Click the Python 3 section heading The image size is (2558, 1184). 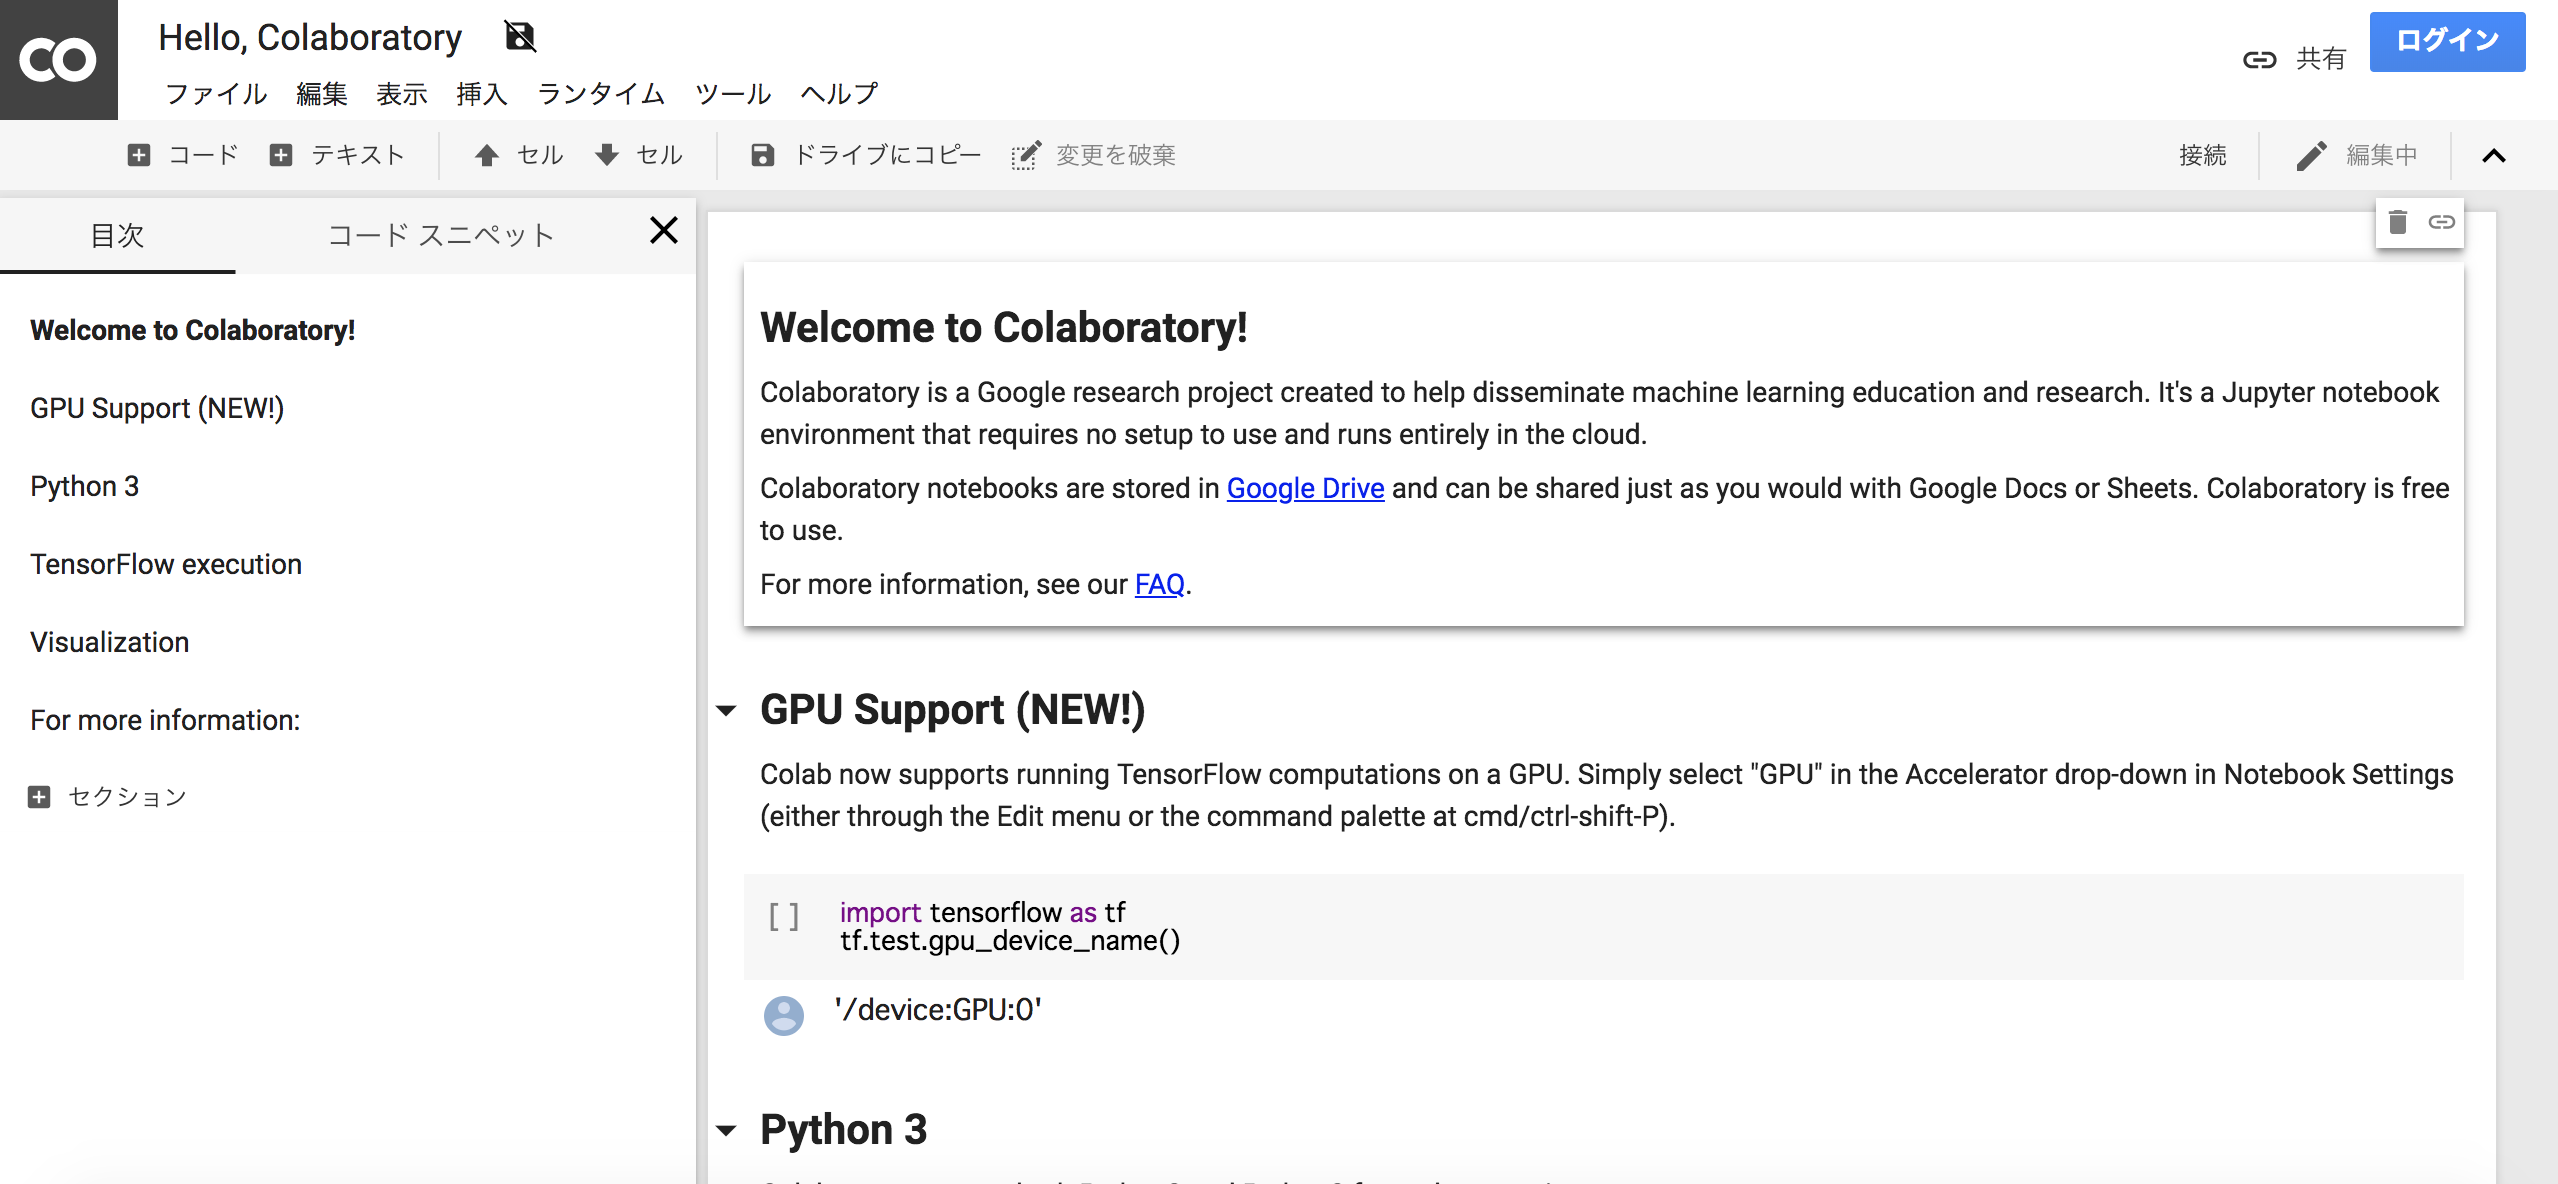pyautogui.click(x=843, y=1129)
